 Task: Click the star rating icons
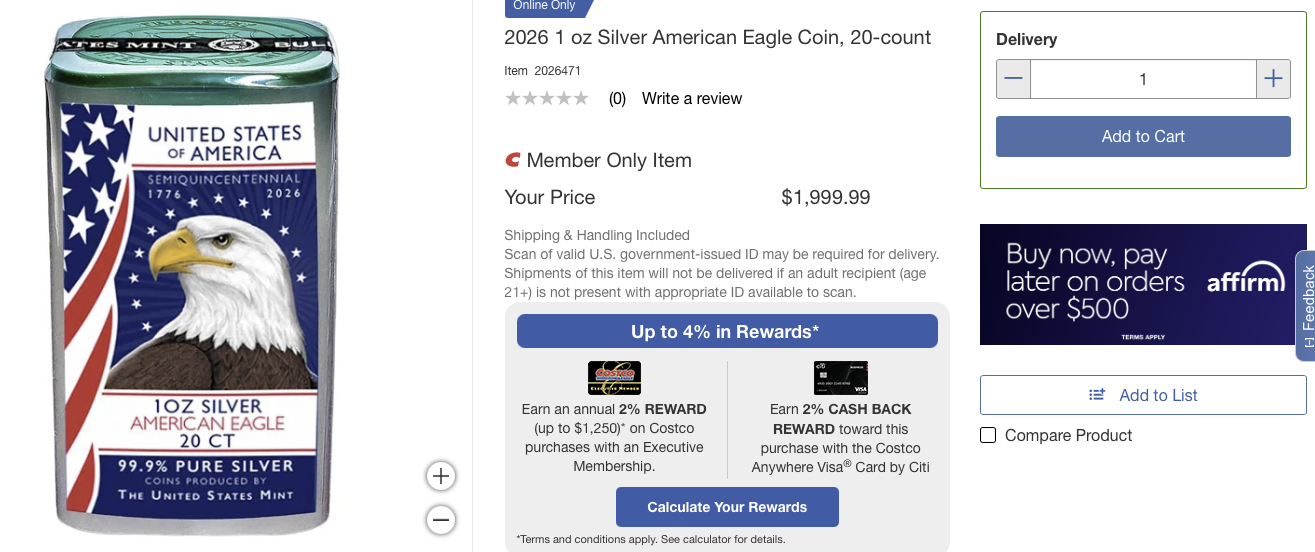click(547, 98)
